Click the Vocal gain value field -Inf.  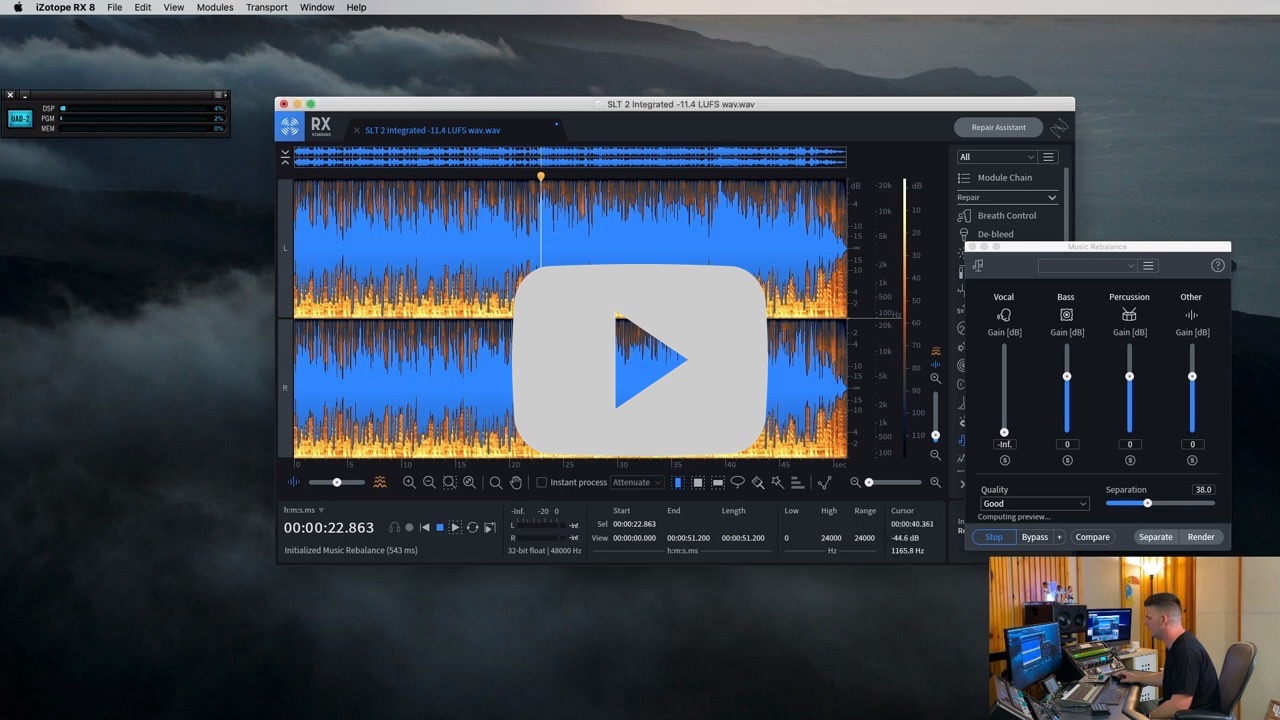tap(1004, 444)
